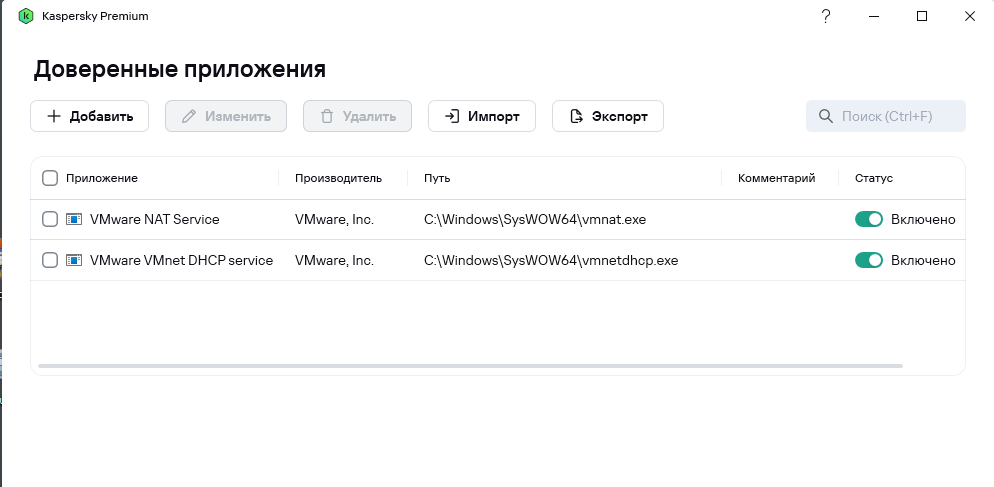Click the Удалить button
The image size is (994, 487).
point(358,116)
